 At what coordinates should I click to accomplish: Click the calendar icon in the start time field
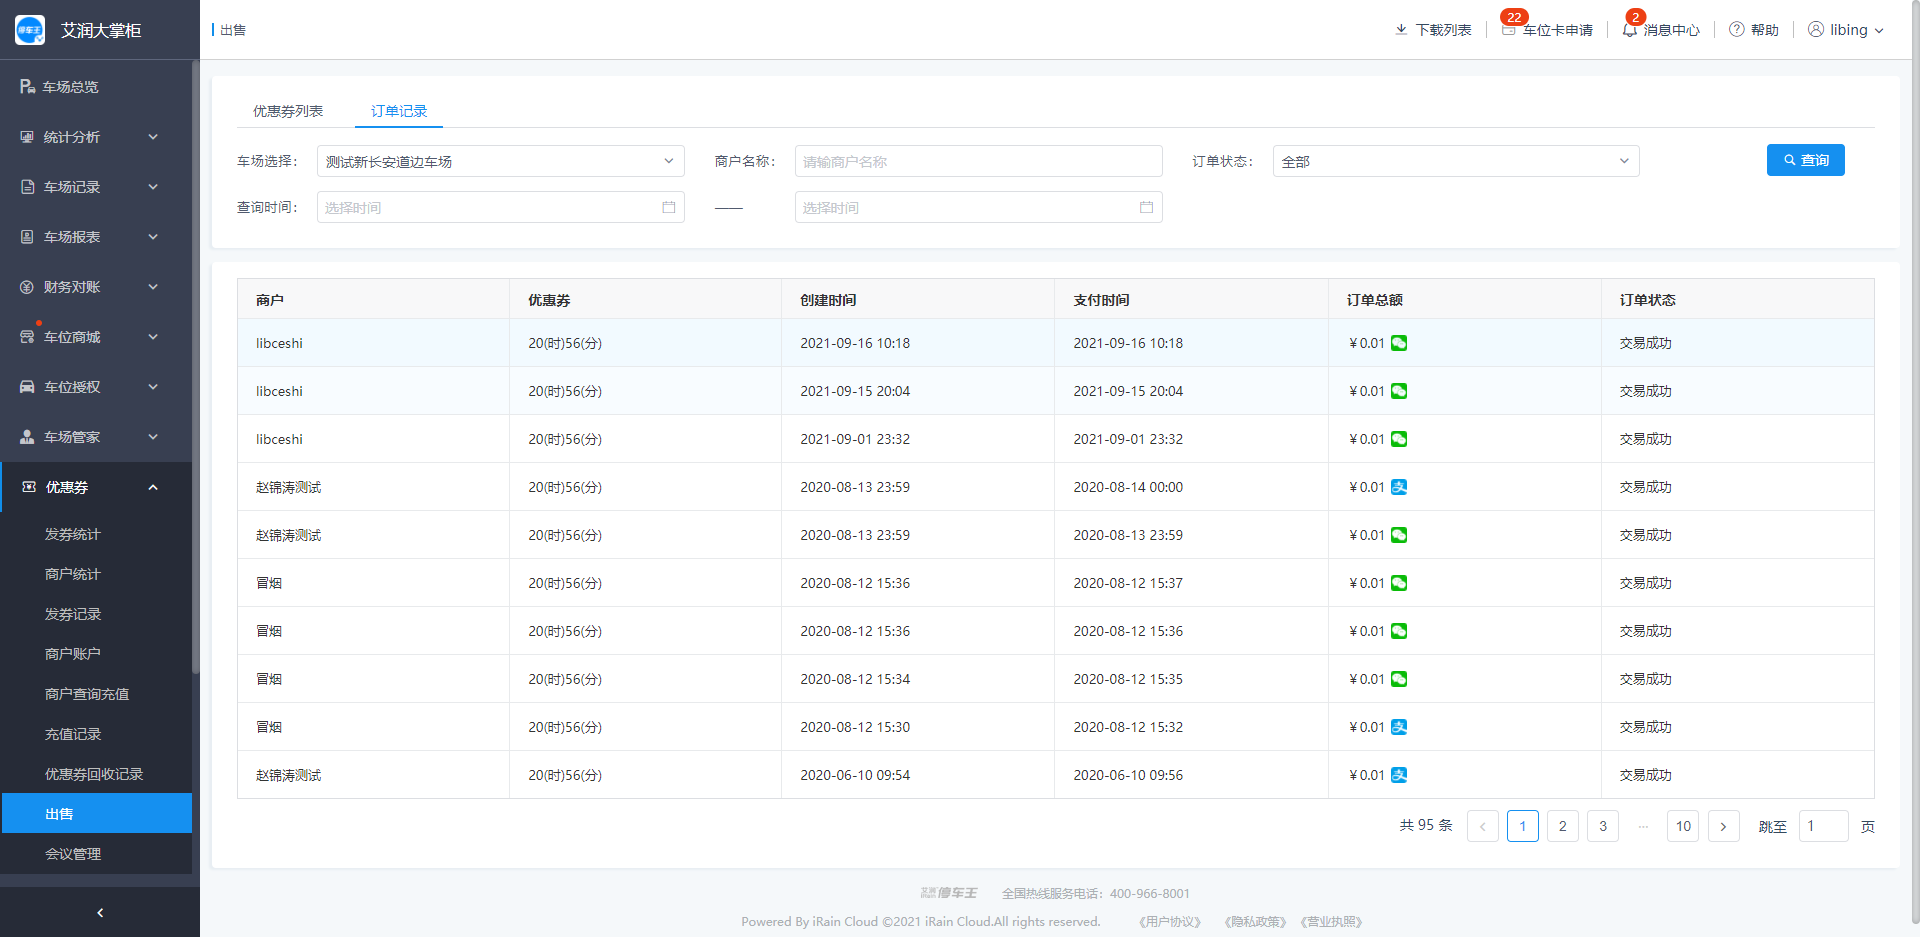point(669,208)
